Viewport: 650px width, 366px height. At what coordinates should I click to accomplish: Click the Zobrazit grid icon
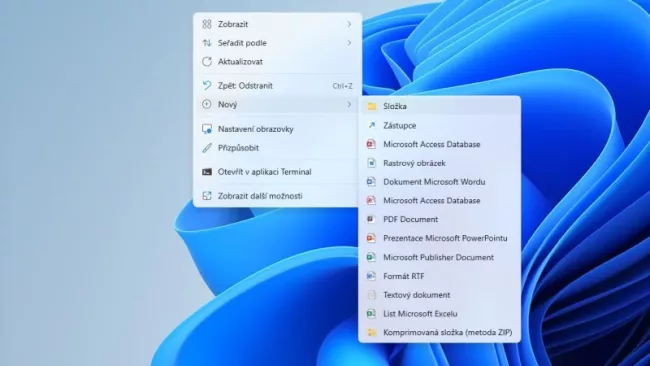click(207, 24)
